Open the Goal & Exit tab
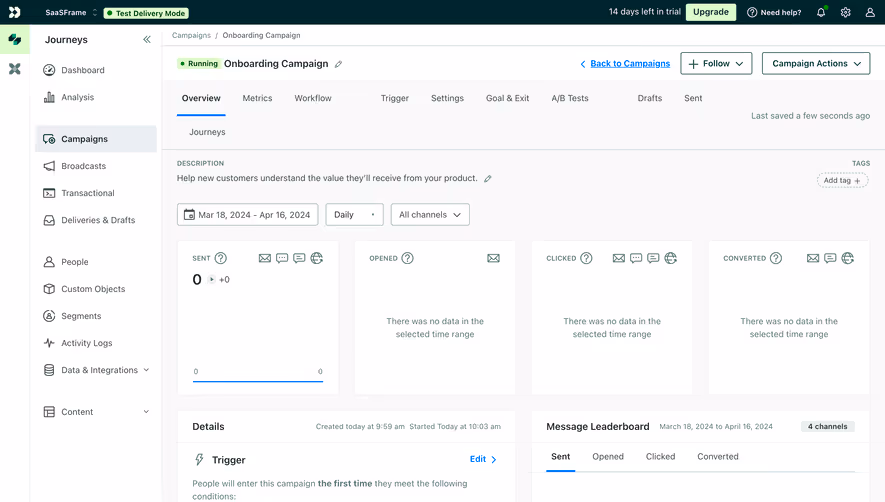 pyautogui.click(x=507, y=98)
